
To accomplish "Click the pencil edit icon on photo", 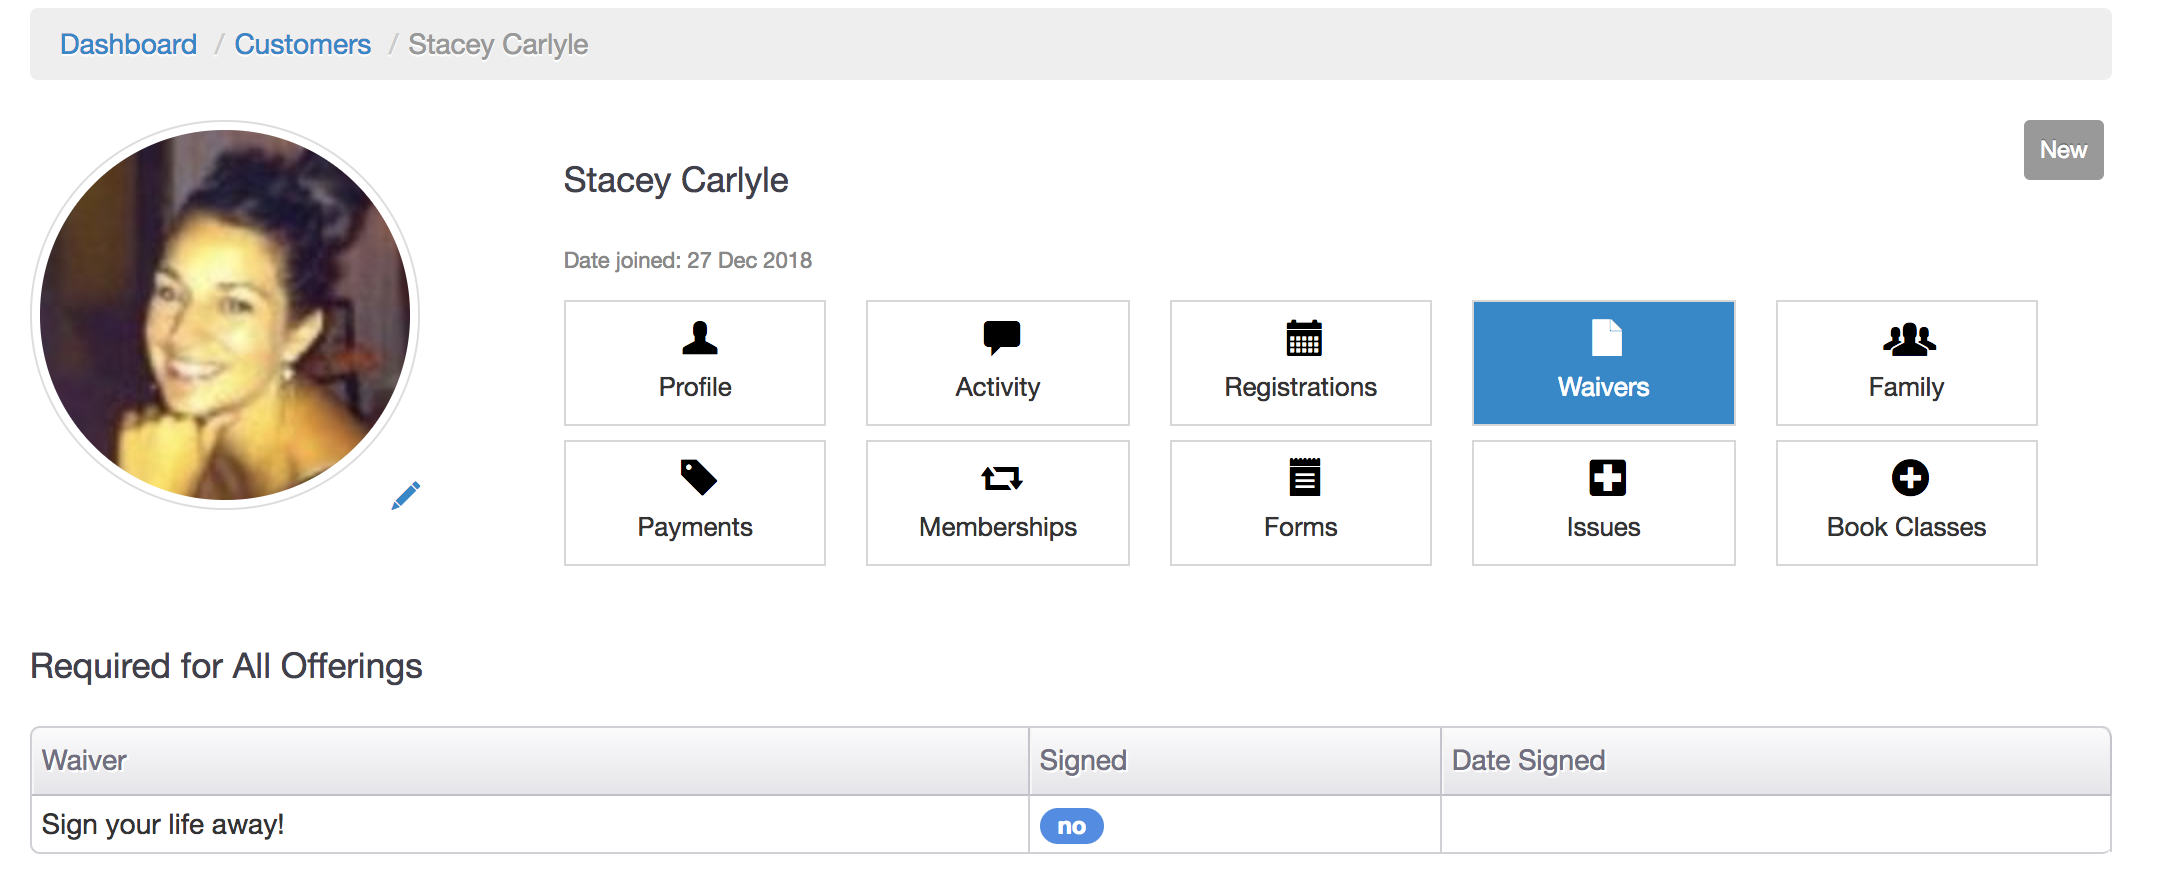I will tap(406, 495).
